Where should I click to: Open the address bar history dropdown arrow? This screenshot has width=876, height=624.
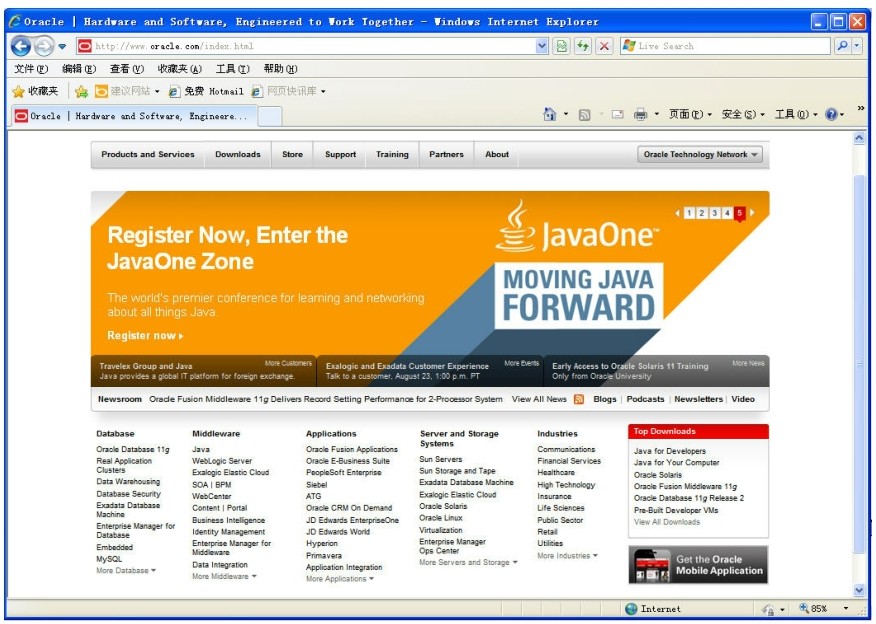(542, 46)
